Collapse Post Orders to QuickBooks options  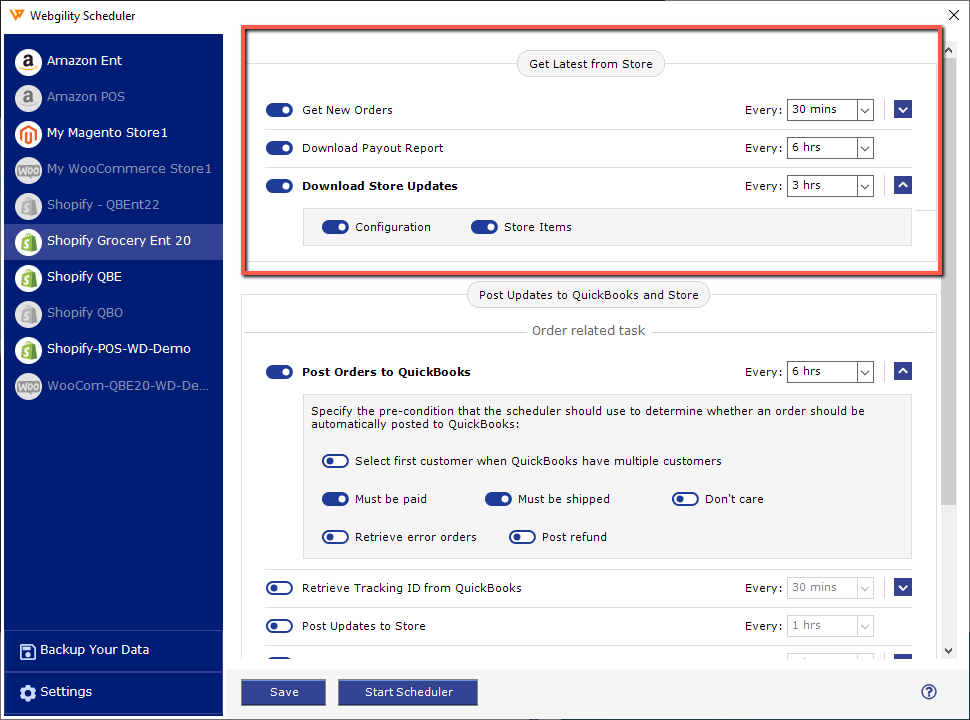(x=903, y=371)
